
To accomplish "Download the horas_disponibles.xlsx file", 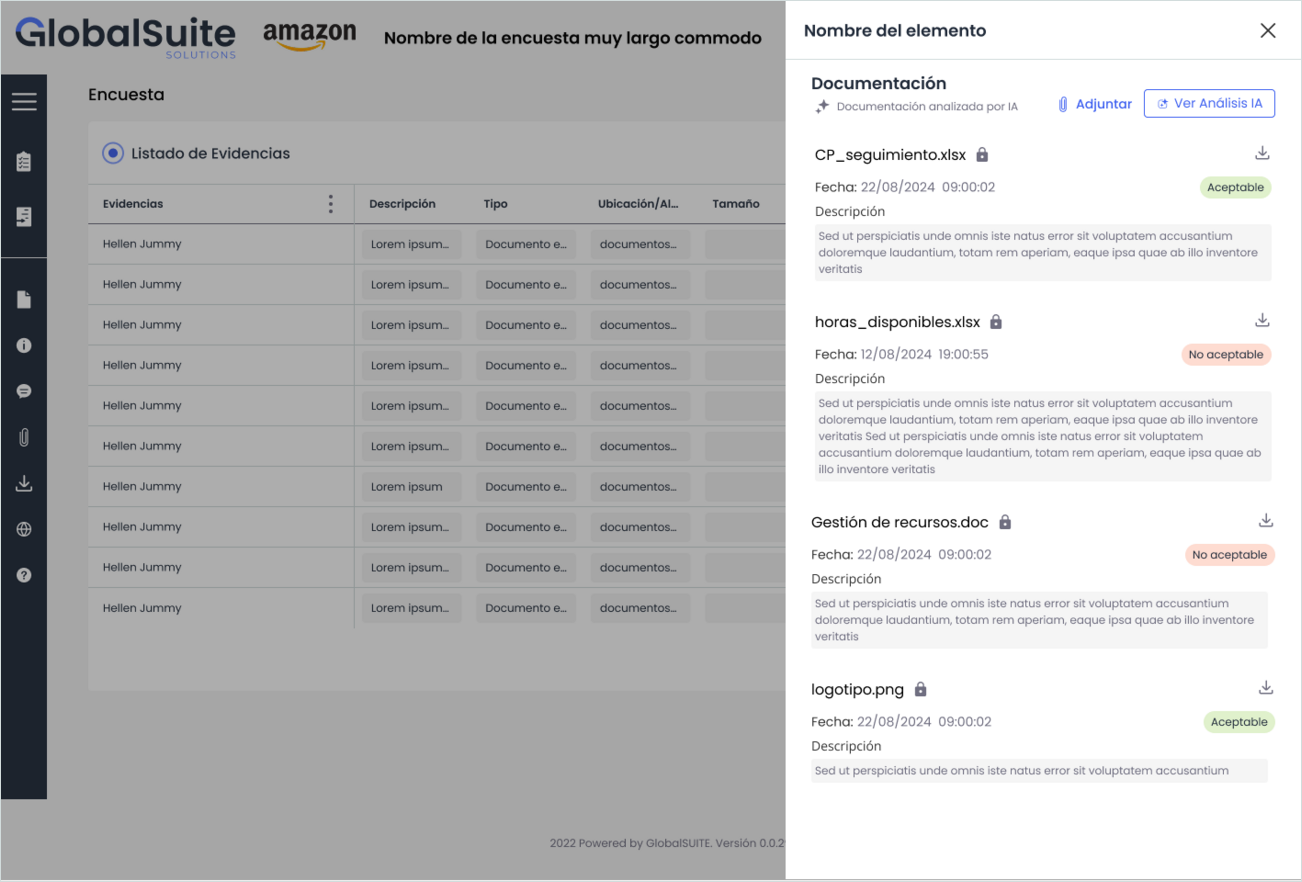I will coord(1262,320).
